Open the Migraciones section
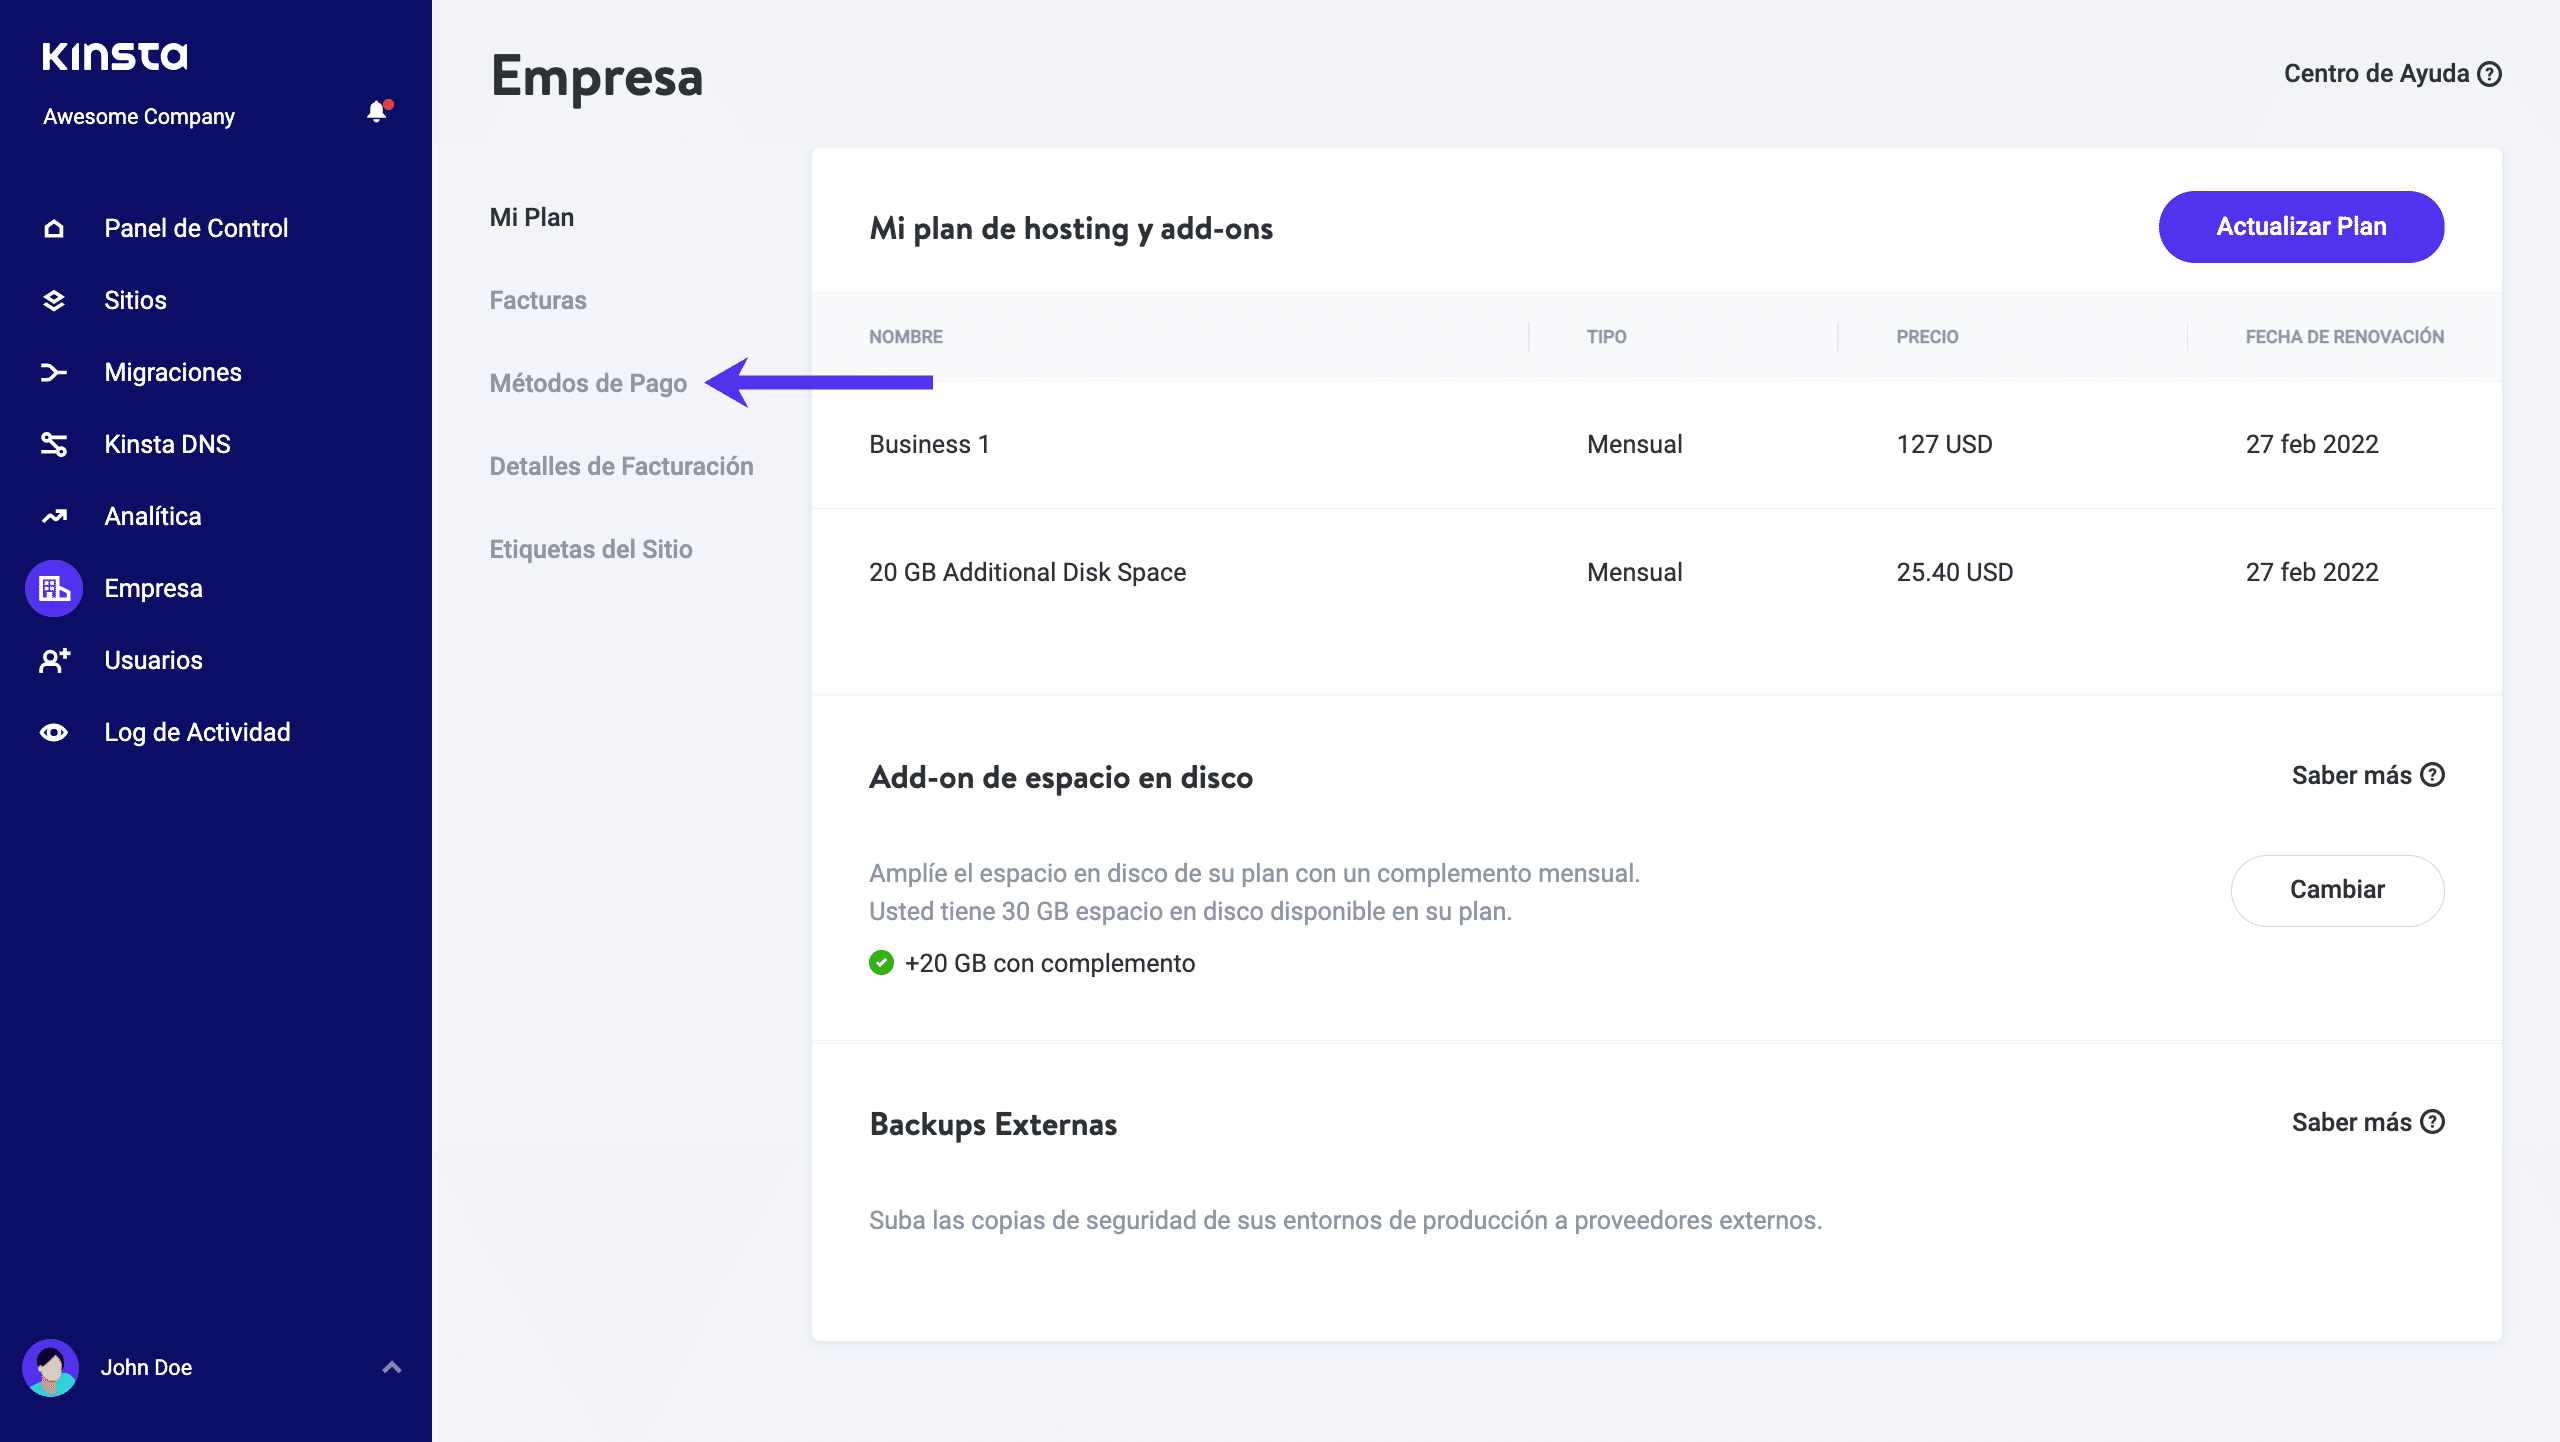Viewport: 2560px width, 1442px height. [173, 372]
